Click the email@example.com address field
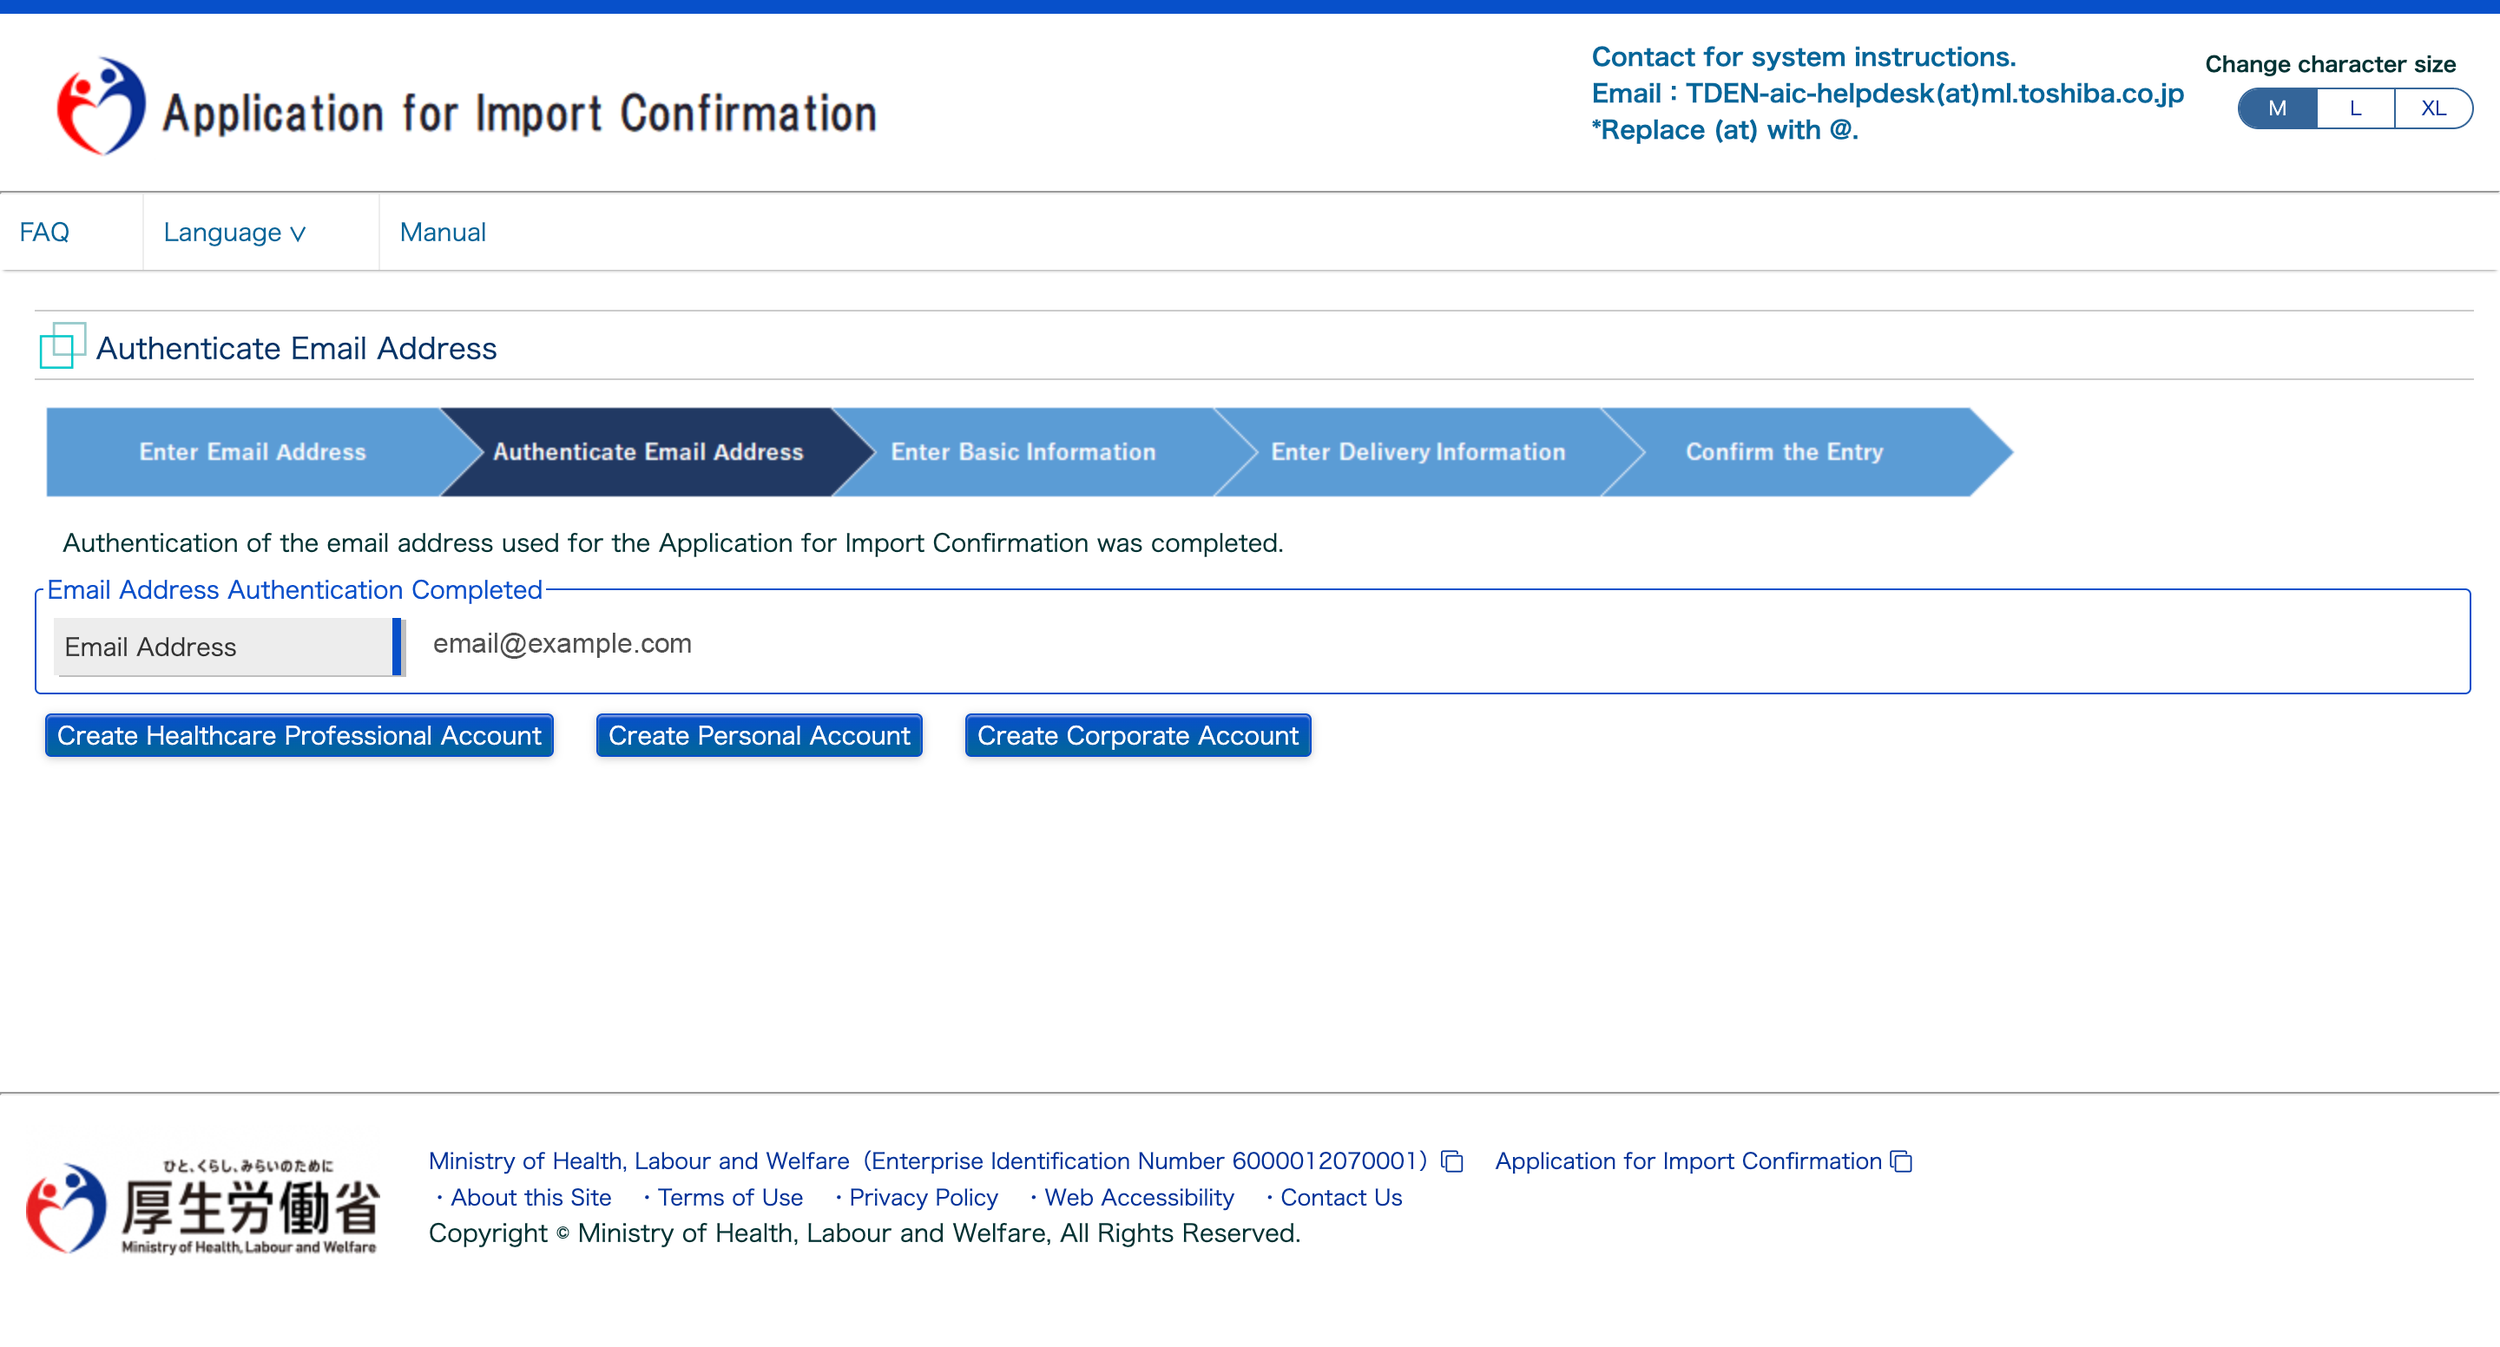This screenshot has width=2500, height=1347. click(x=562, y=644)
